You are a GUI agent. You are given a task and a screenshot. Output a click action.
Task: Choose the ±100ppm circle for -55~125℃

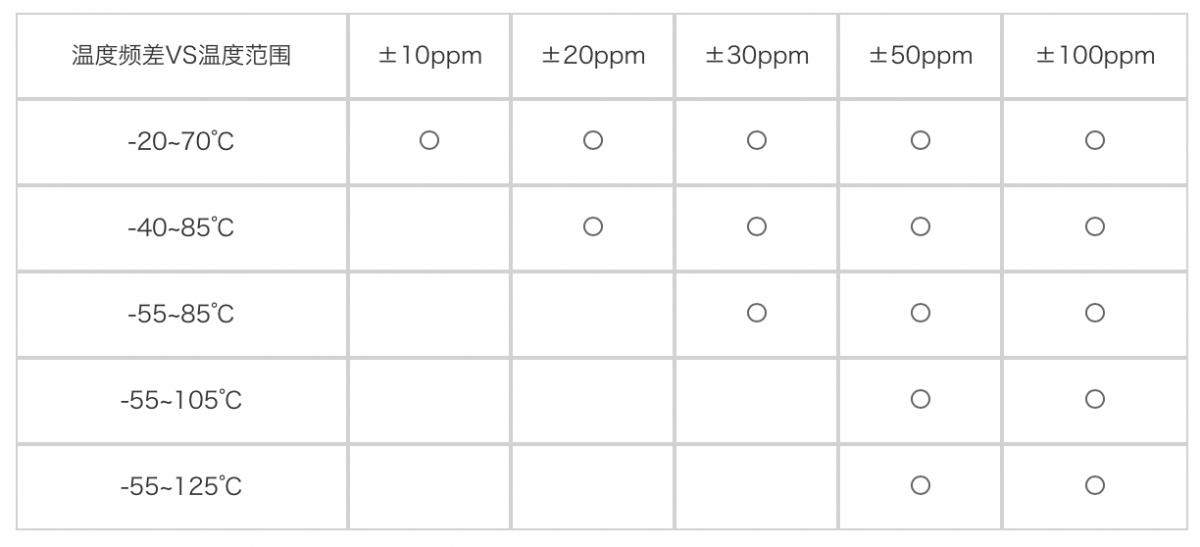click(x=1095, y=486)
